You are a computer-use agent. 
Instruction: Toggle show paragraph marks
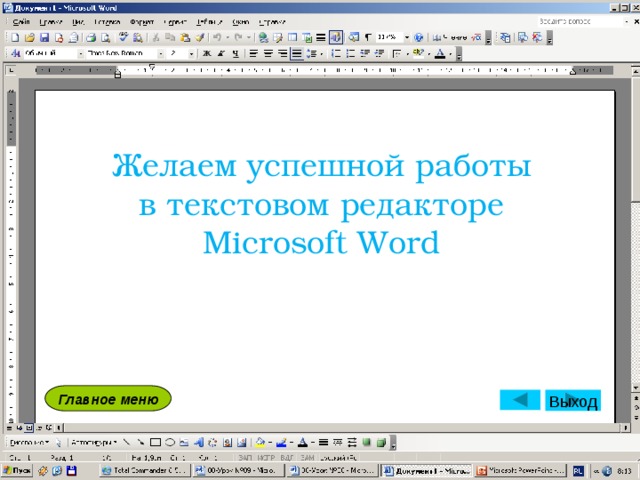tap(367, 38)
